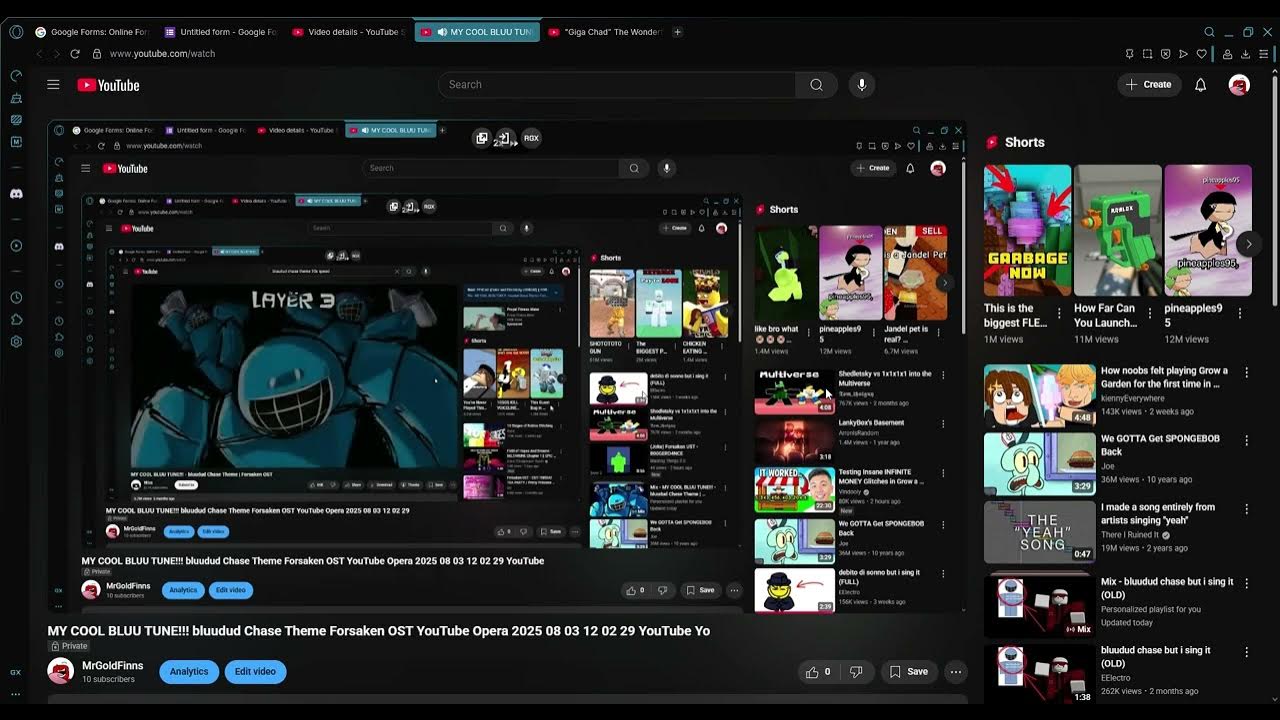Click the address bar padlock icon
The width and height of the screenshot is (1280, 720).
coord(98,54)
